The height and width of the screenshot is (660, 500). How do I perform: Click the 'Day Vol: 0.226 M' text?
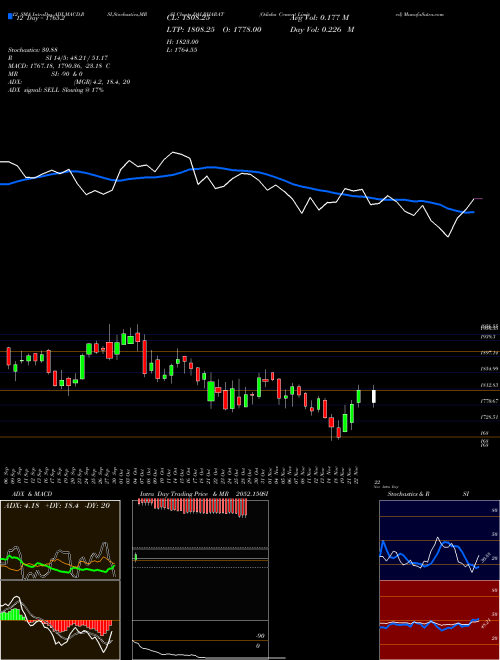(x=322, y=29)
